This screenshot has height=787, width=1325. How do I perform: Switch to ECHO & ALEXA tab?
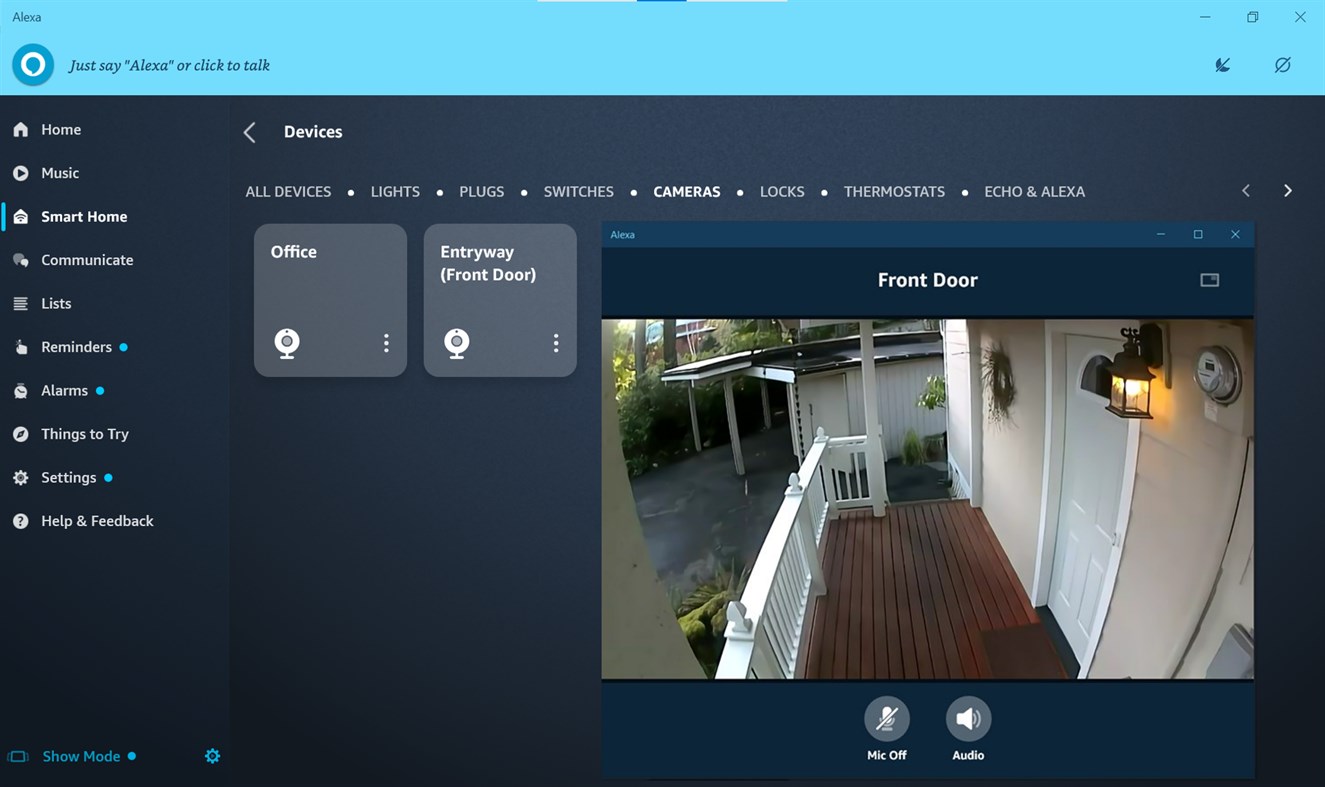[1034, 191]
